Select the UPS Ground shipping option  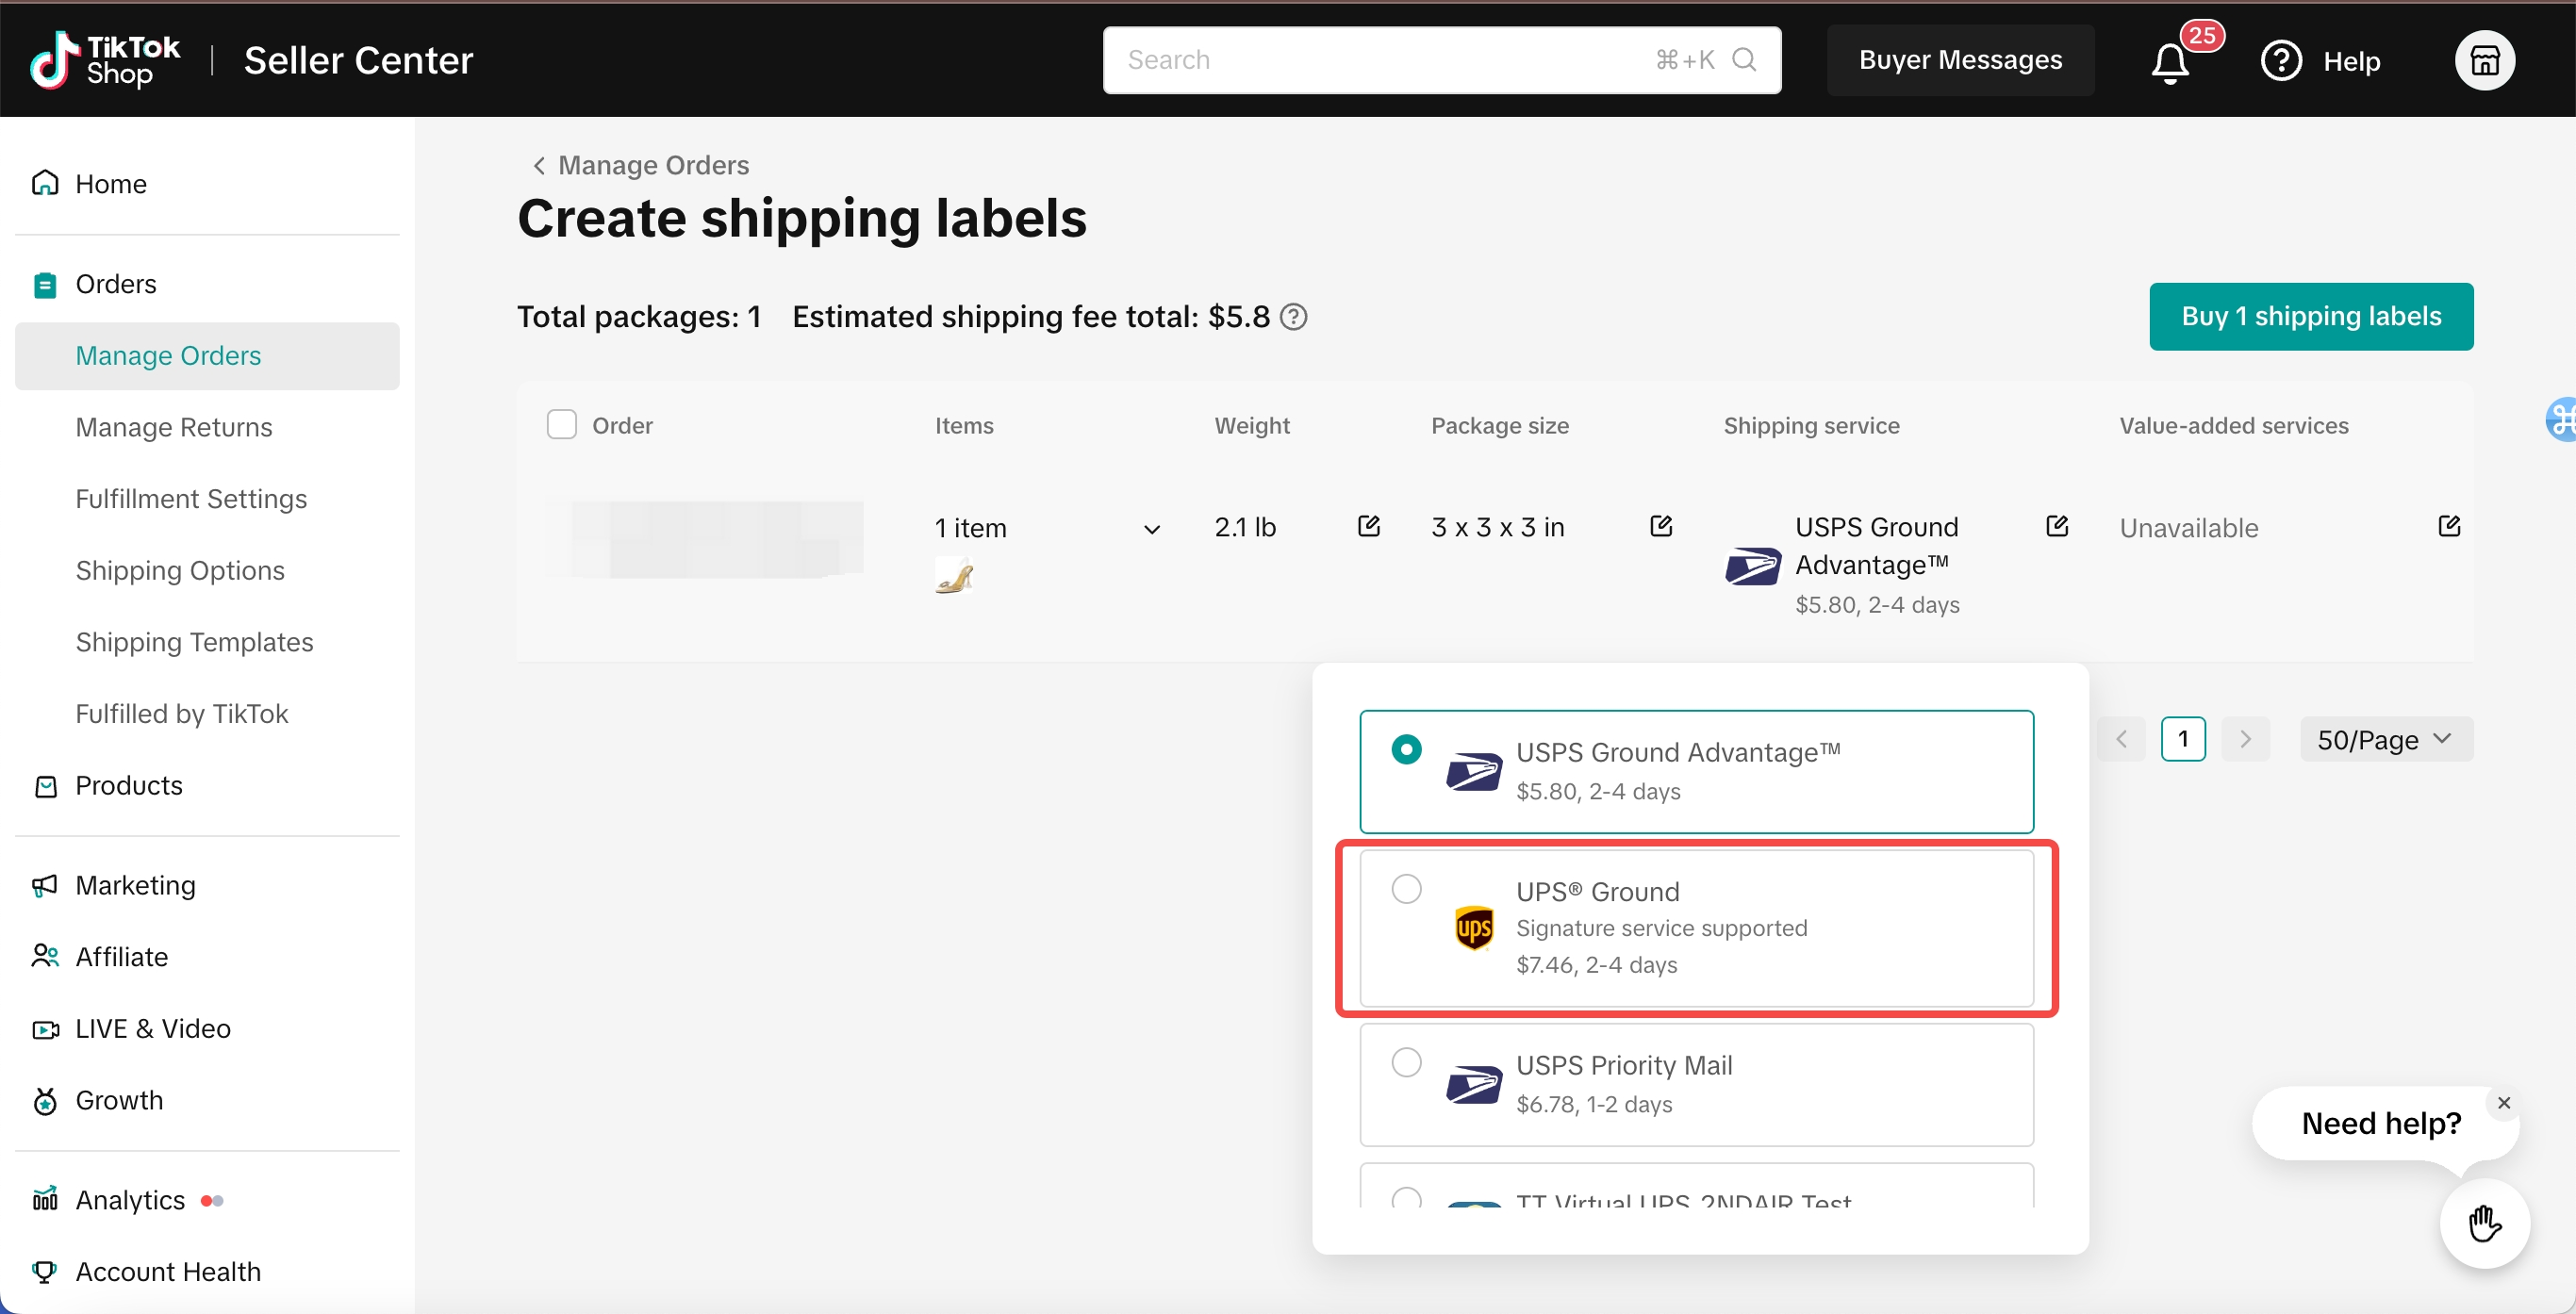point(1406,889)
